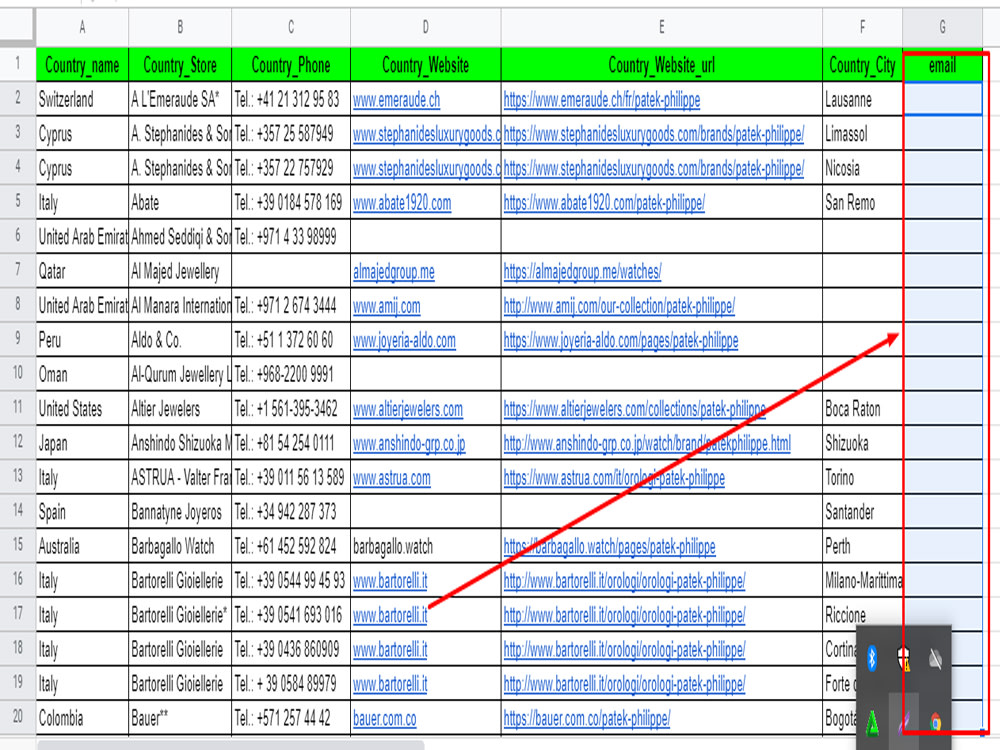Select the A L'Emeraude SA* cell
This screenshot has height=750, width=1000.
click(x=180, y=99)
